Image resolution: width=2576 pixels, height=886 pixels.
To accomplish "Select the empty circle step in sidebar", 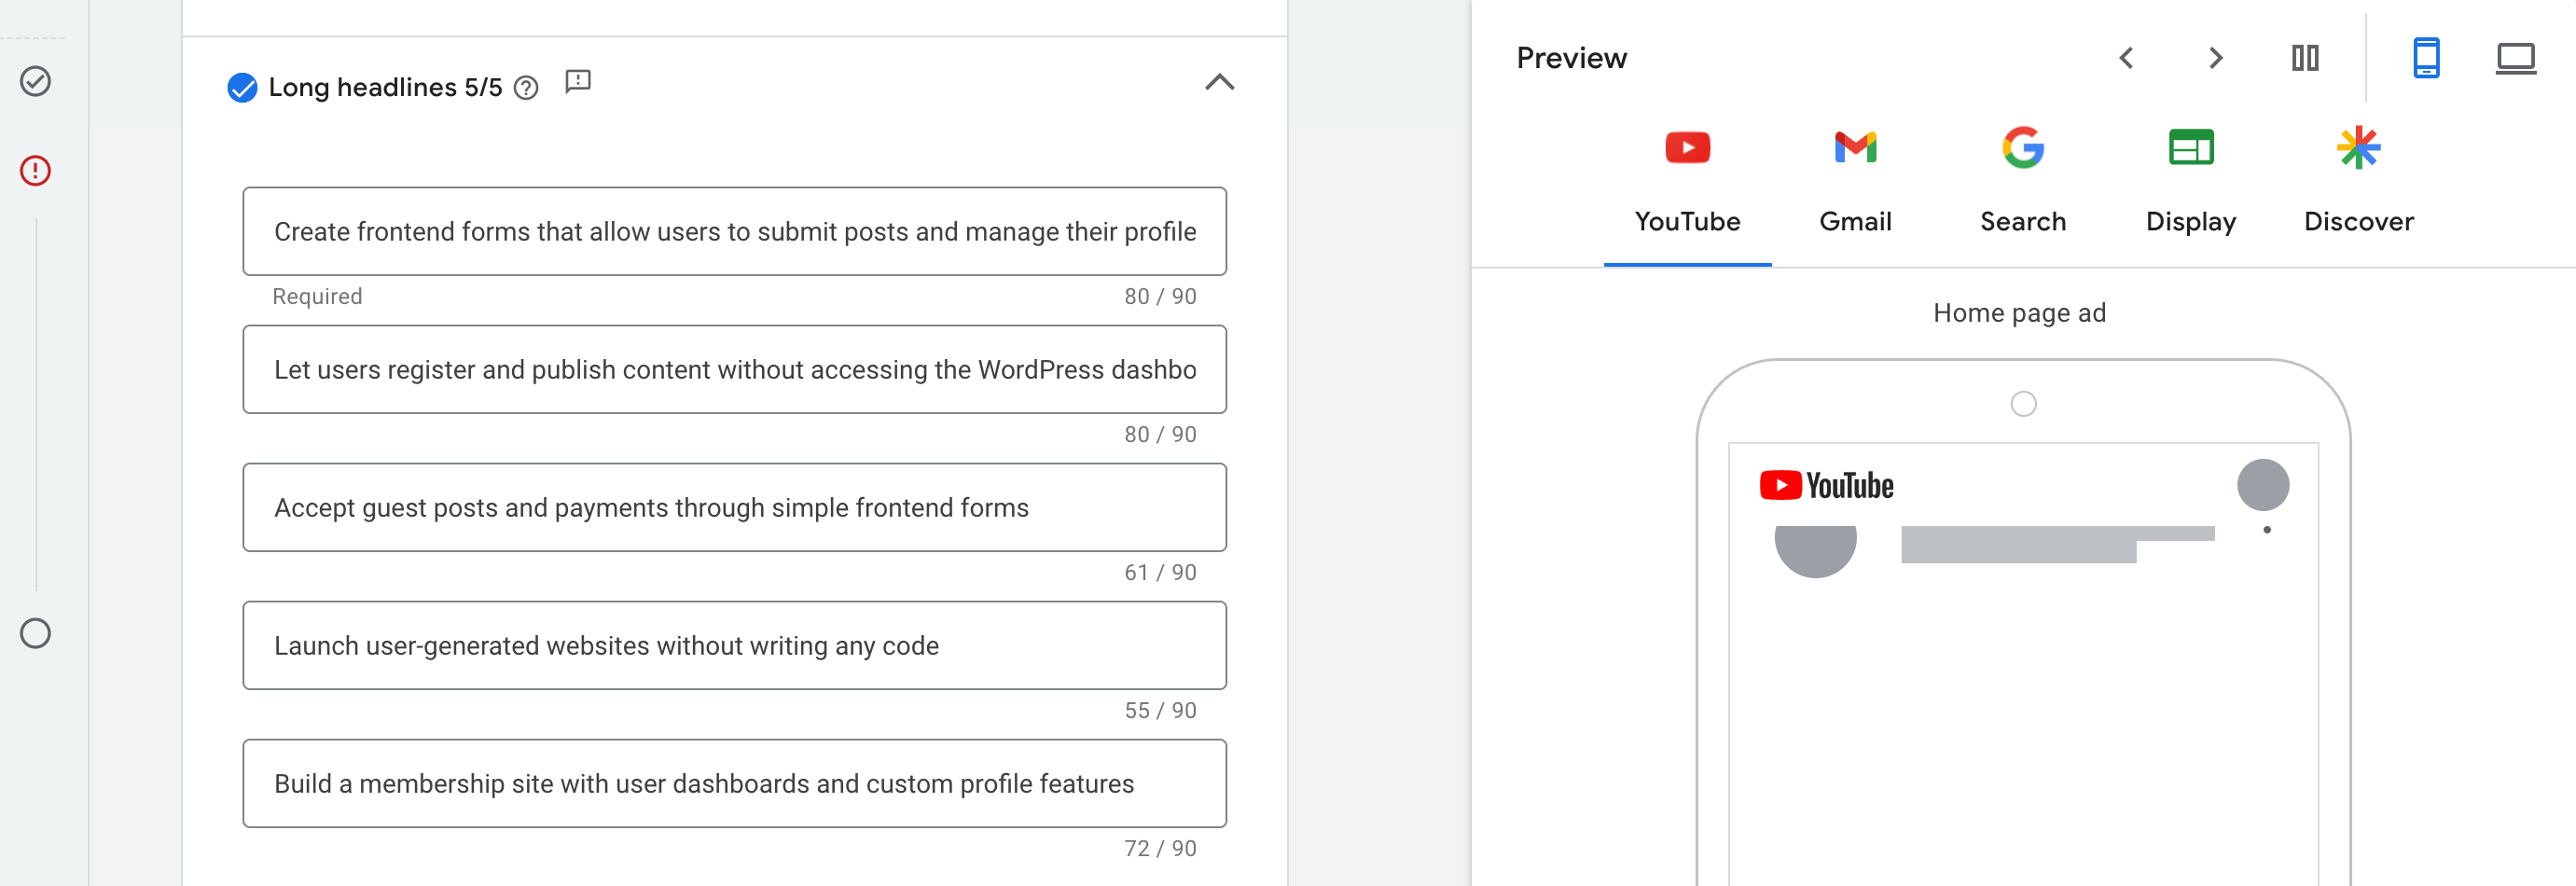I will click(x=36, y=633).
